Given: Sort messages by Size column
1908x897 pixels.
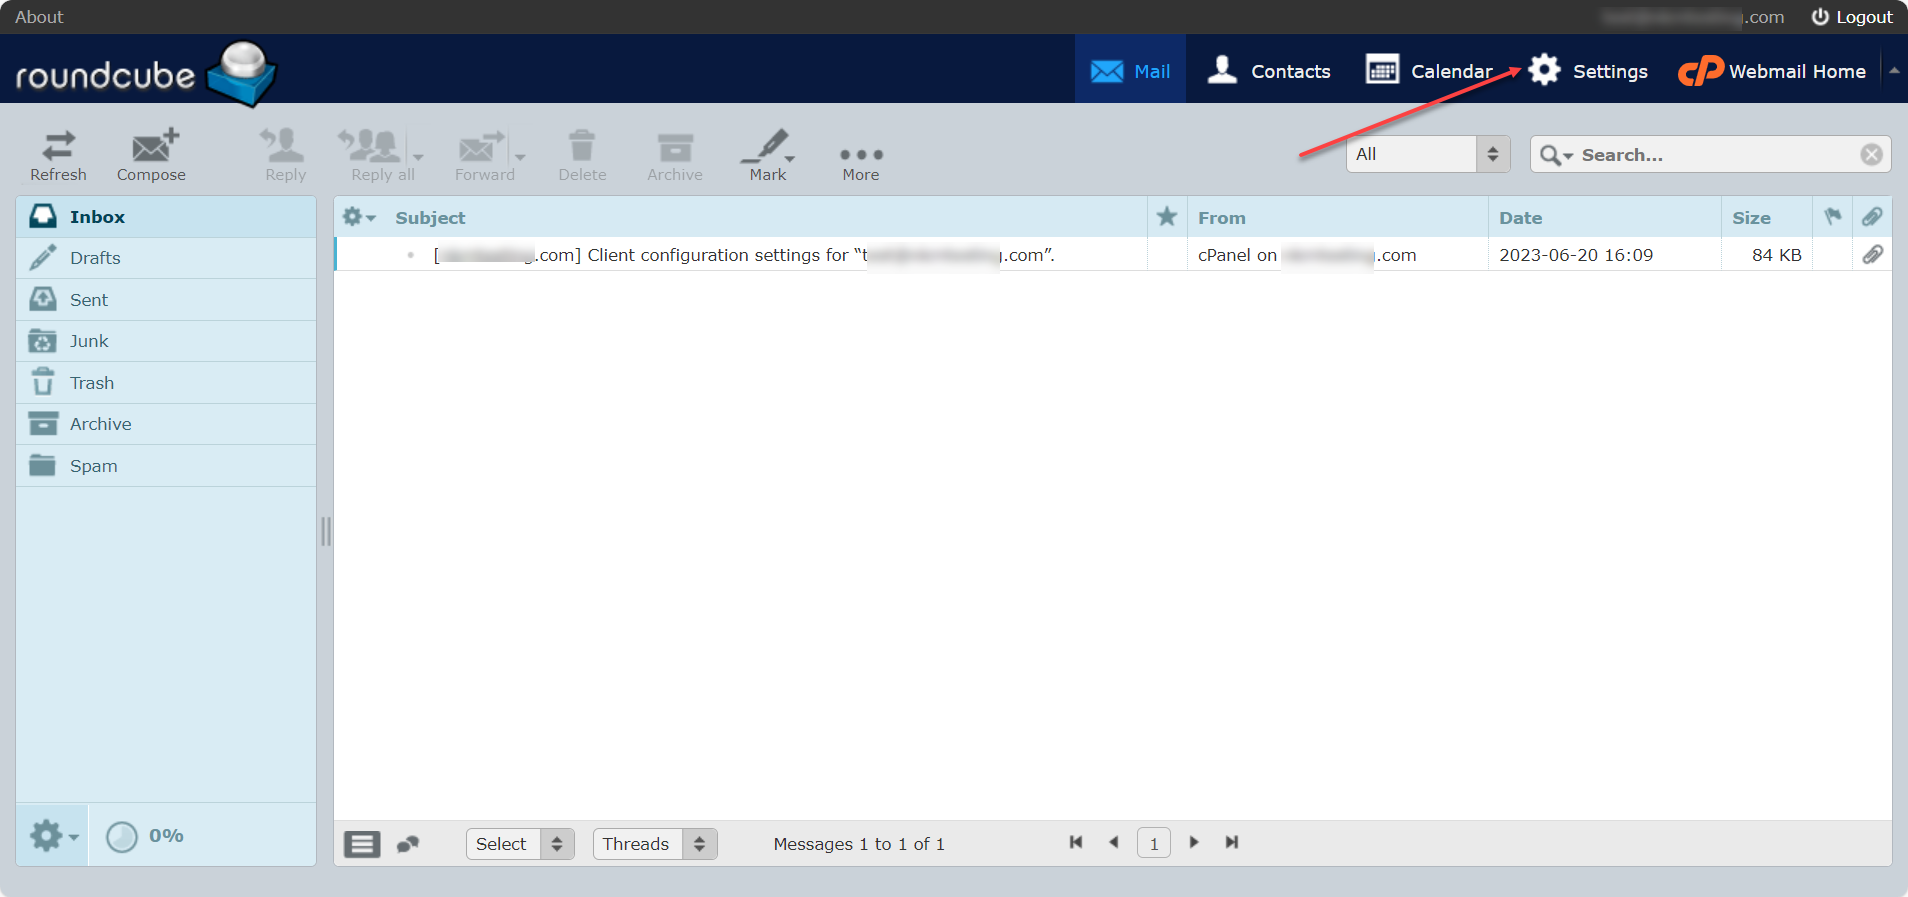Looking at the screenshot, I should click(1751, 218).
